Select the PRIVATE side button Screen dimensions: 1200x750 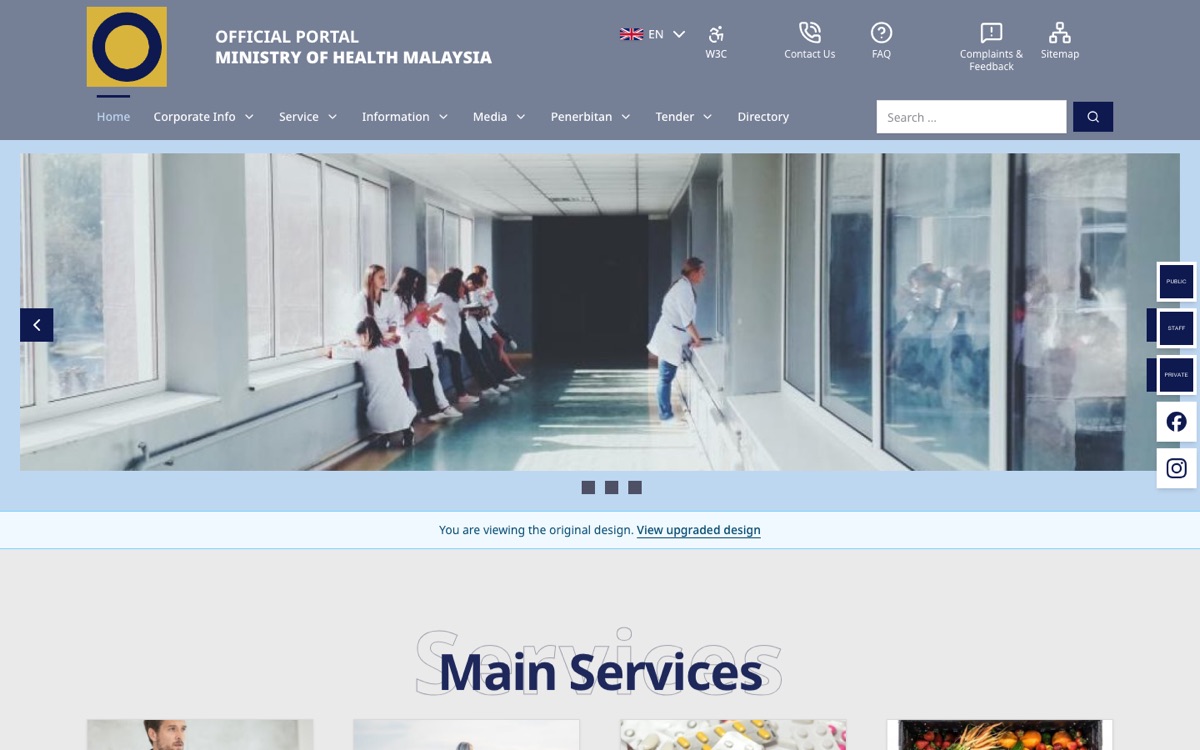click(x=1177, y=375)
